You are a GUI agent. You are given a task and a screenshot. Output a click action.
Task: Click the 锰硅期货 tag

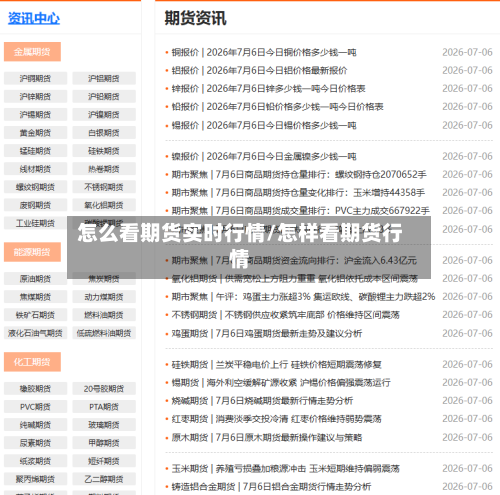[x=35, y=151]
